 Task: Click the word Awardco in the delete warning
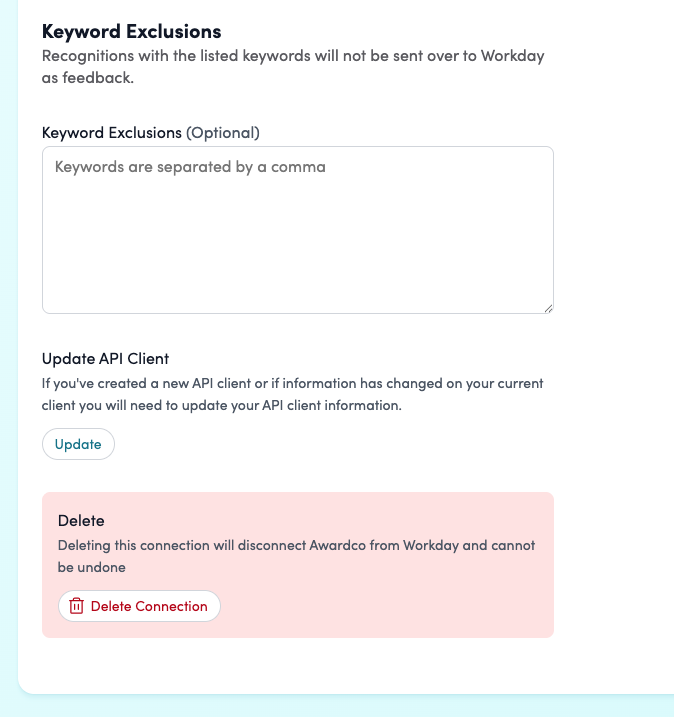[309, 545]
